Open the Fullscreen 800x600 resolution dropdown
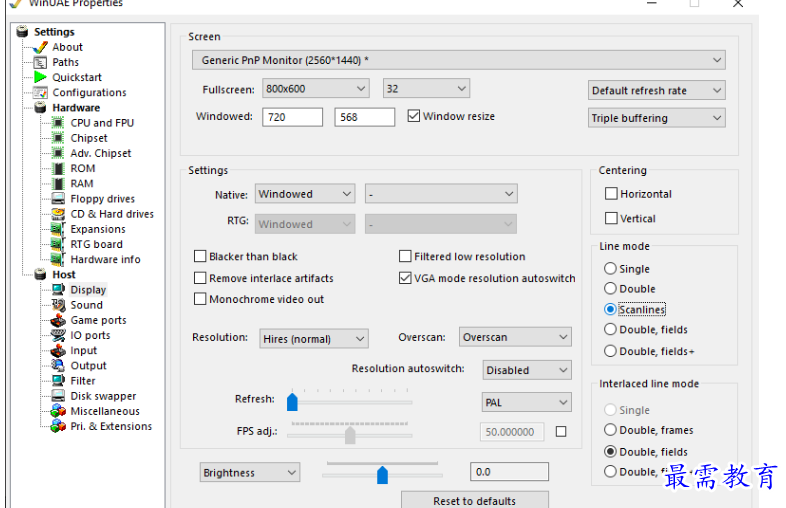Screen dimensions: 786x508 pos(316,89)
